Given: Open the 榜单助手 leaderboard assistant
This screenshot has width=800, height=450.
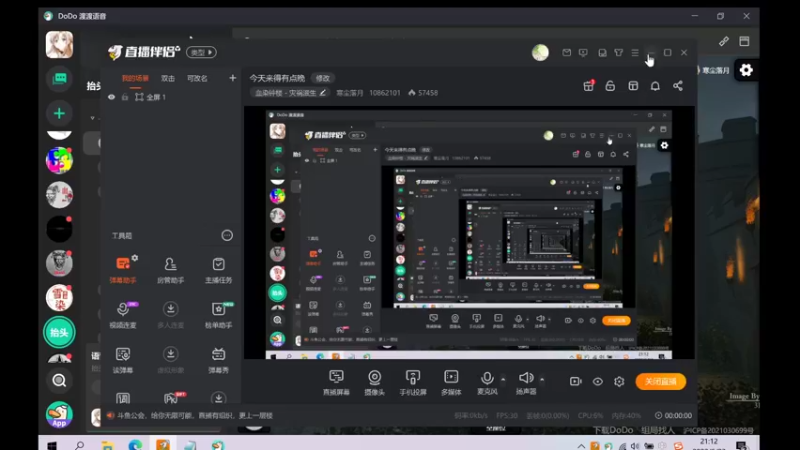Looking at the screenshot, I should 218,315.
